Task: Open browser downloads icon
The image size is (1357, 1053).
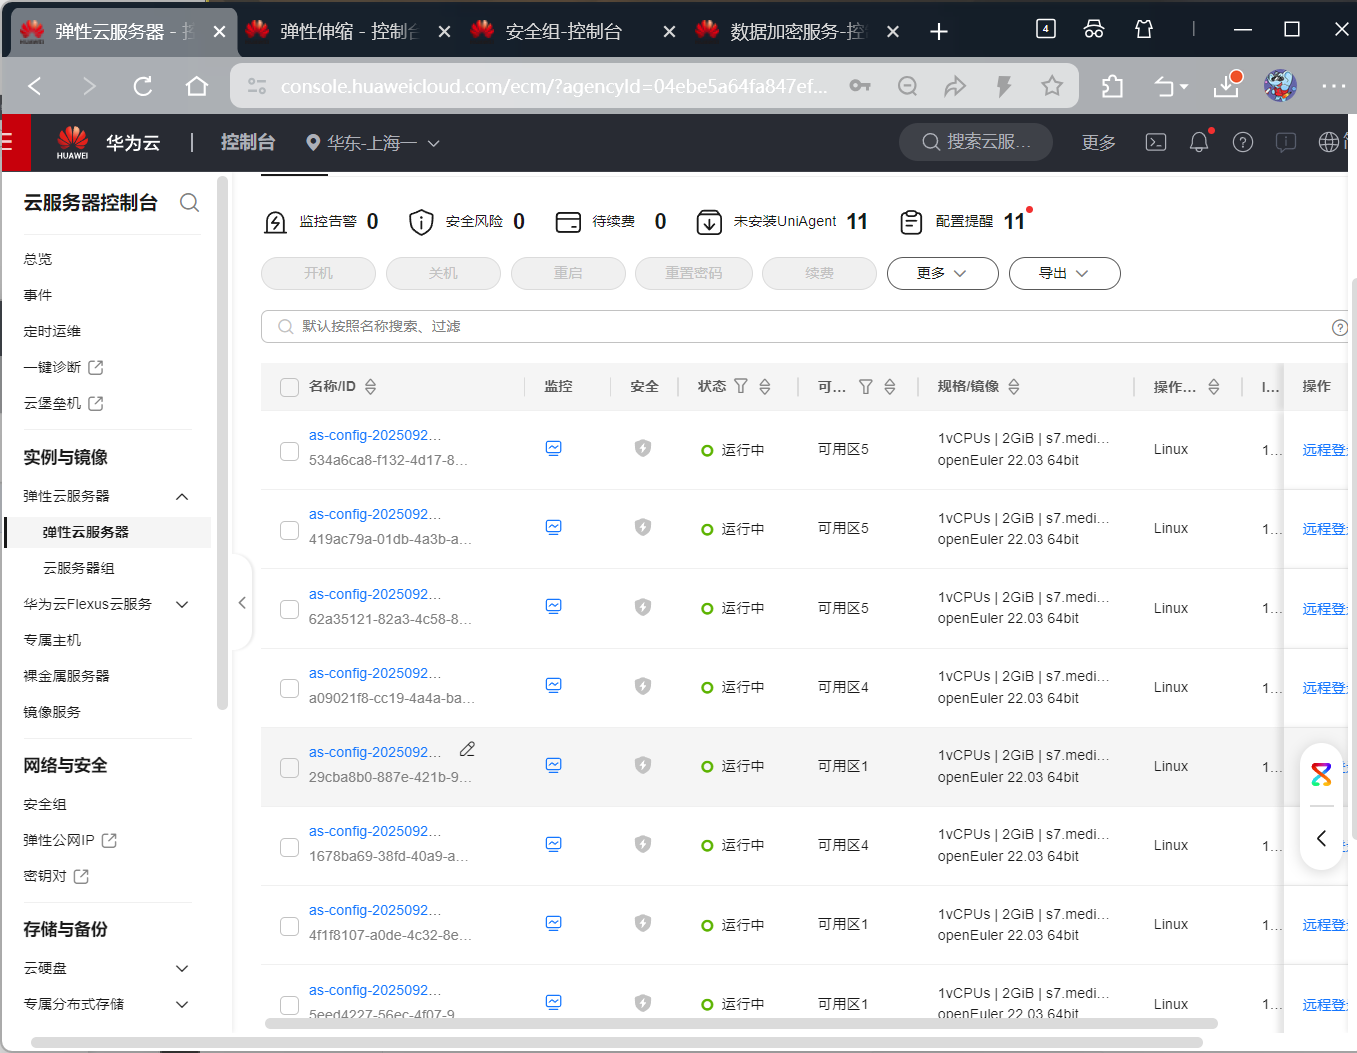Action: point(1227,86)
